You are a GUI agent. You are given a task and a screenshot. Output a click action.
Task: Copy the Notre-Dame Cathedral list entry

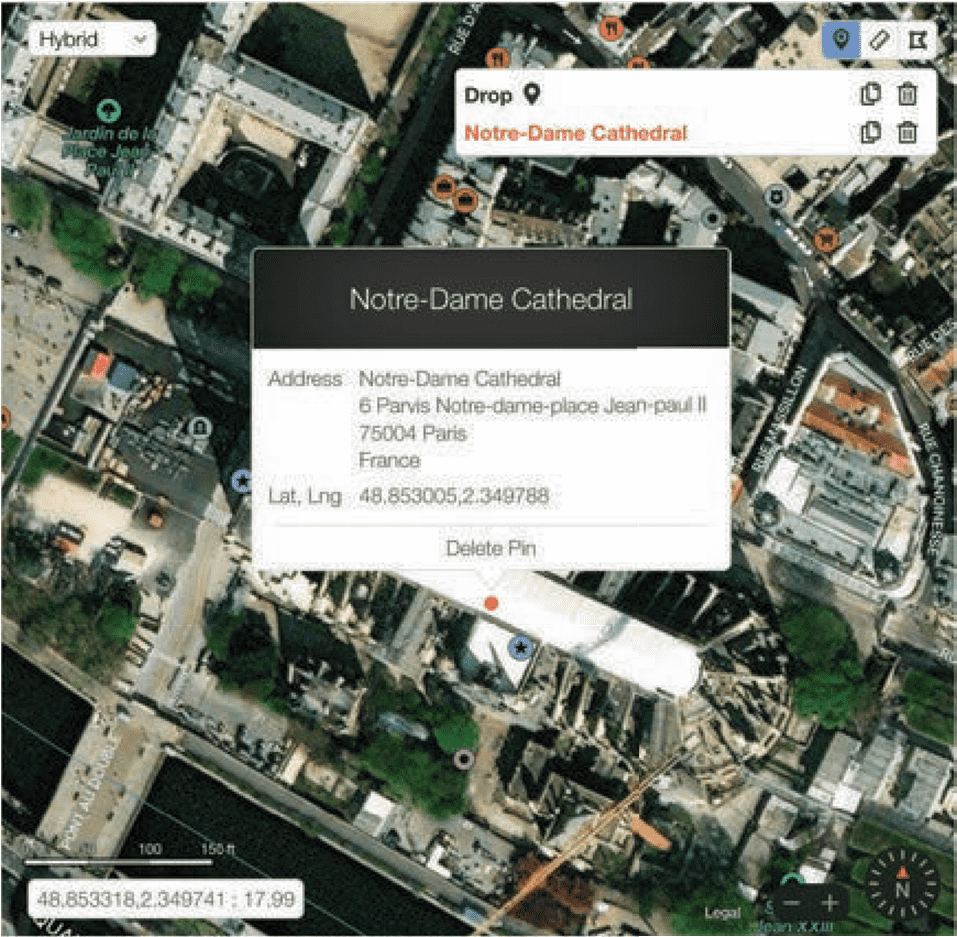[x=870, y=132]
